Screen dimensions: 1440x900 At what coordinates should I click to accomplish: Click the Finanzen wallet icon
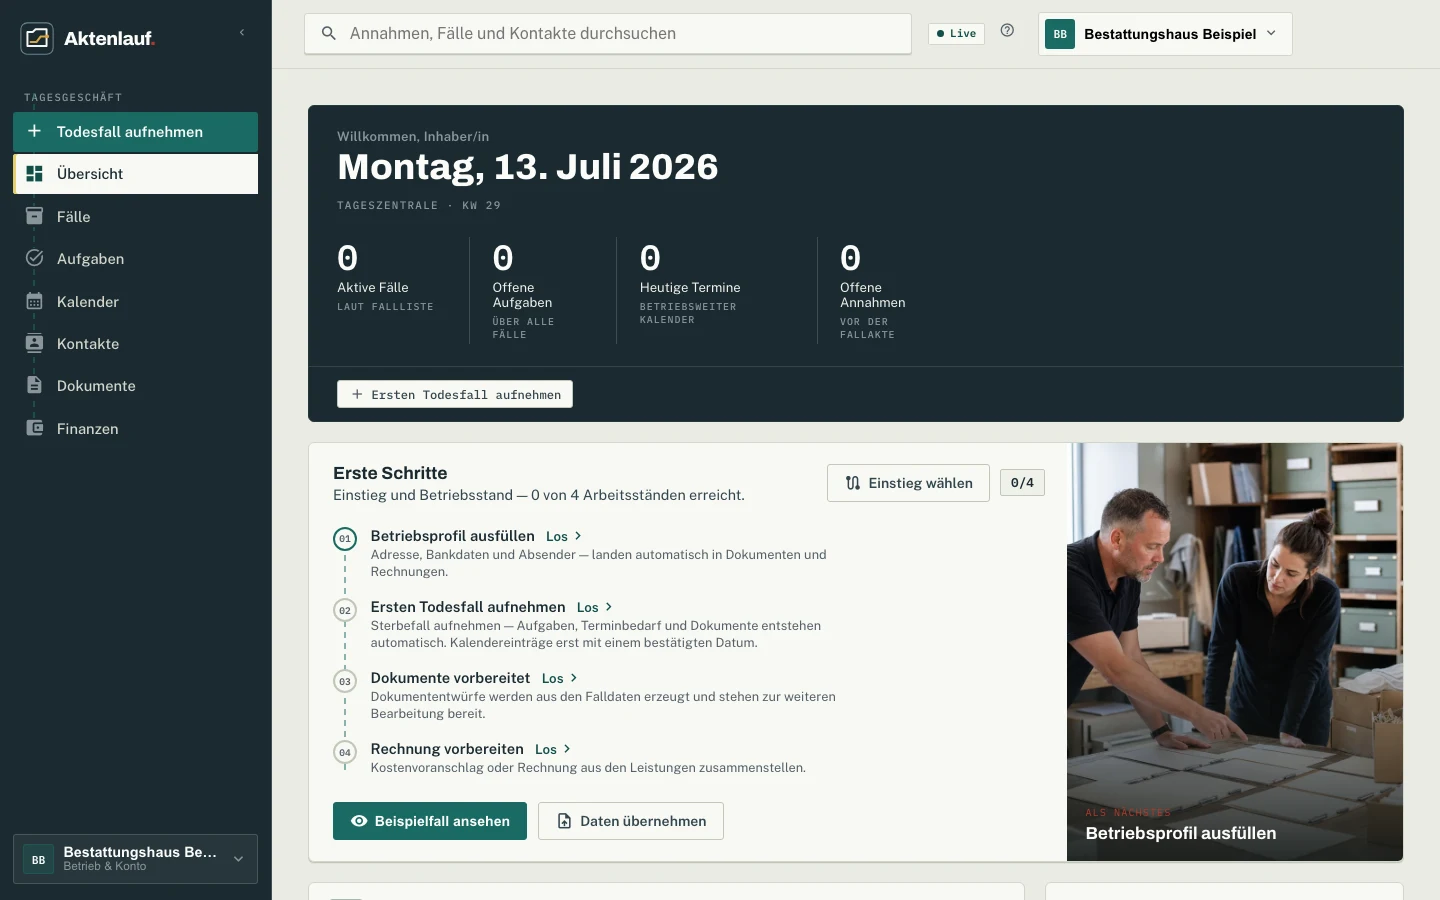click(x=34, y=428)
